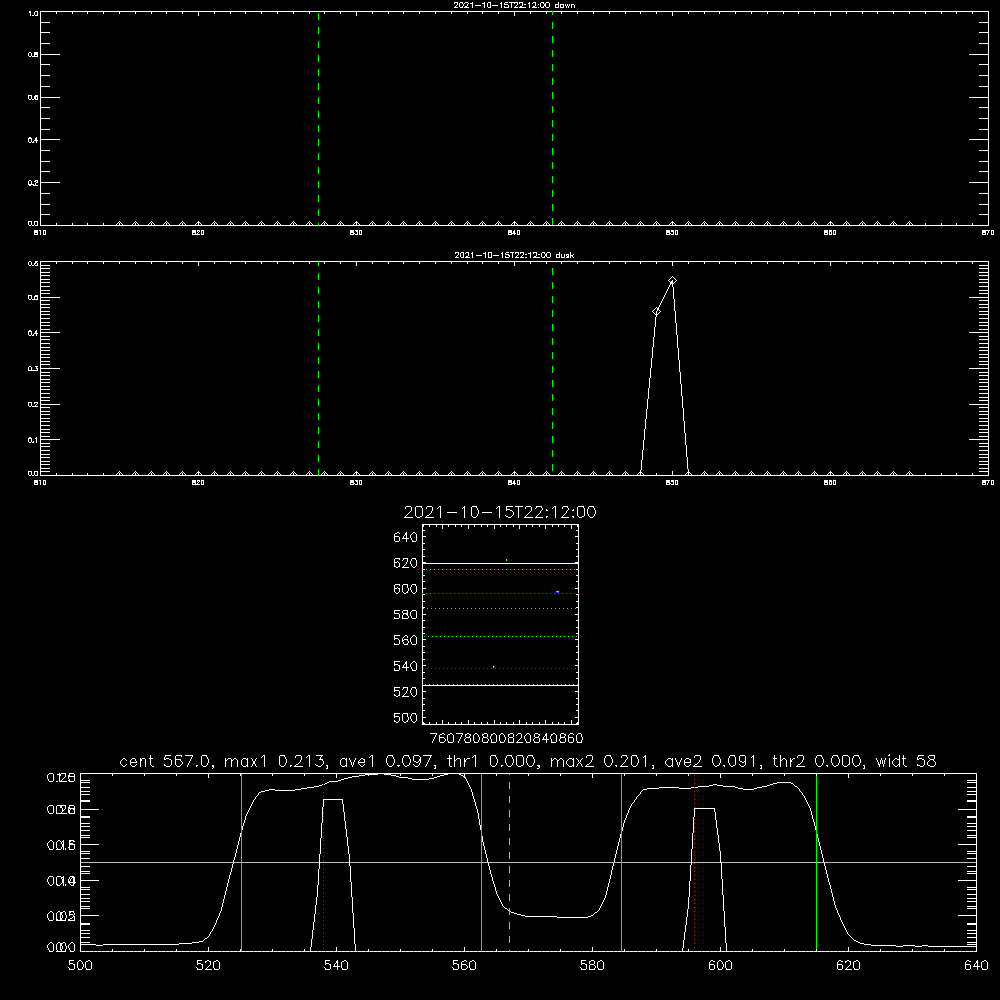Click the '640' label on the bottom plot x-axis
This screenshot has height=1000, width=1000.
(976, 966)
